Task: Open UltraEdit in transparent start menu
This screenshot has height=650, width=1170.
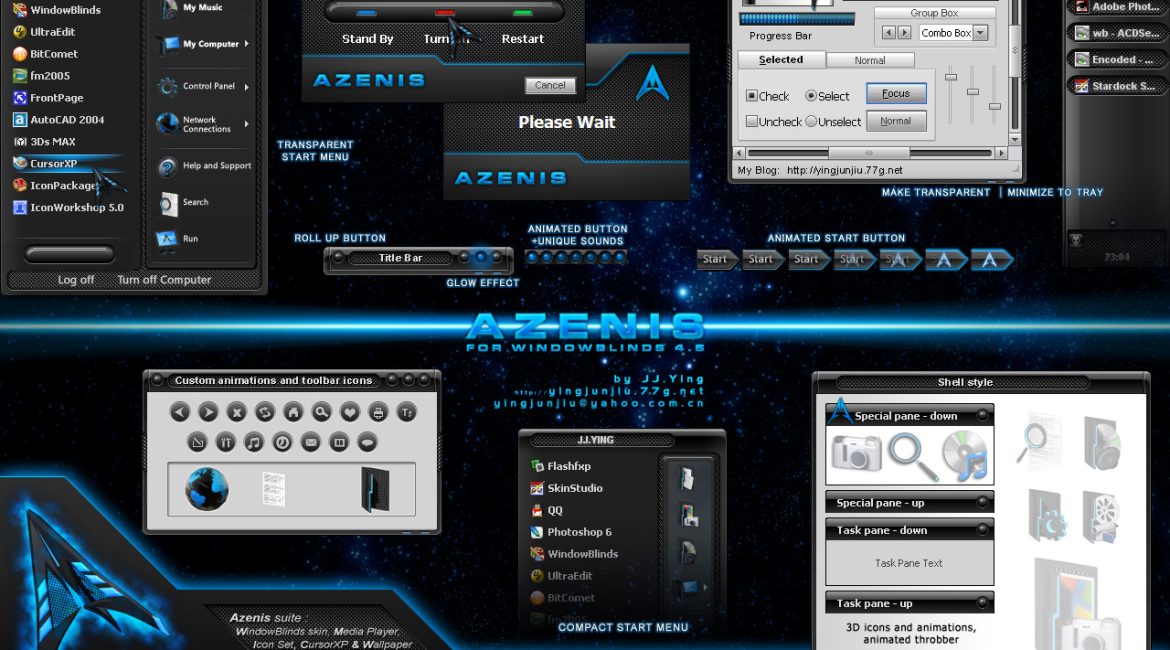Action: 45,32
